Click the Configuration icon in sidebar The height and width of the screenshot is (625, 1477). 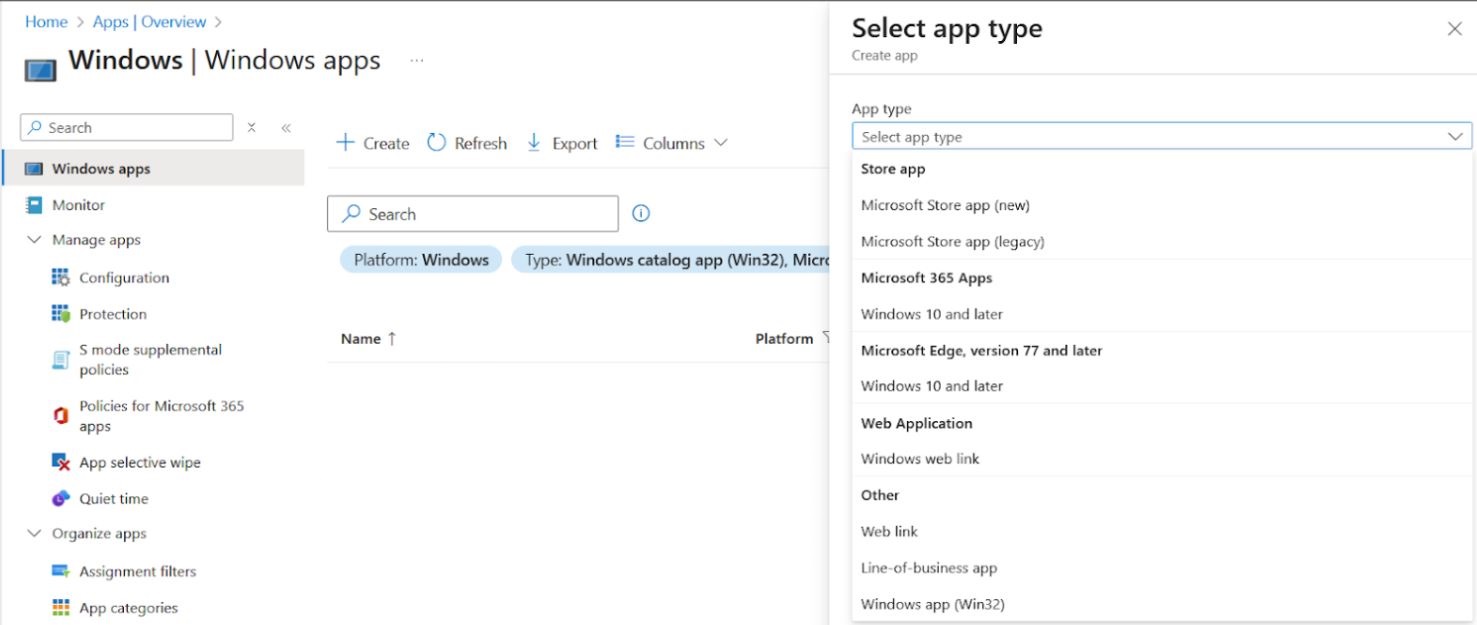point(61,278)
